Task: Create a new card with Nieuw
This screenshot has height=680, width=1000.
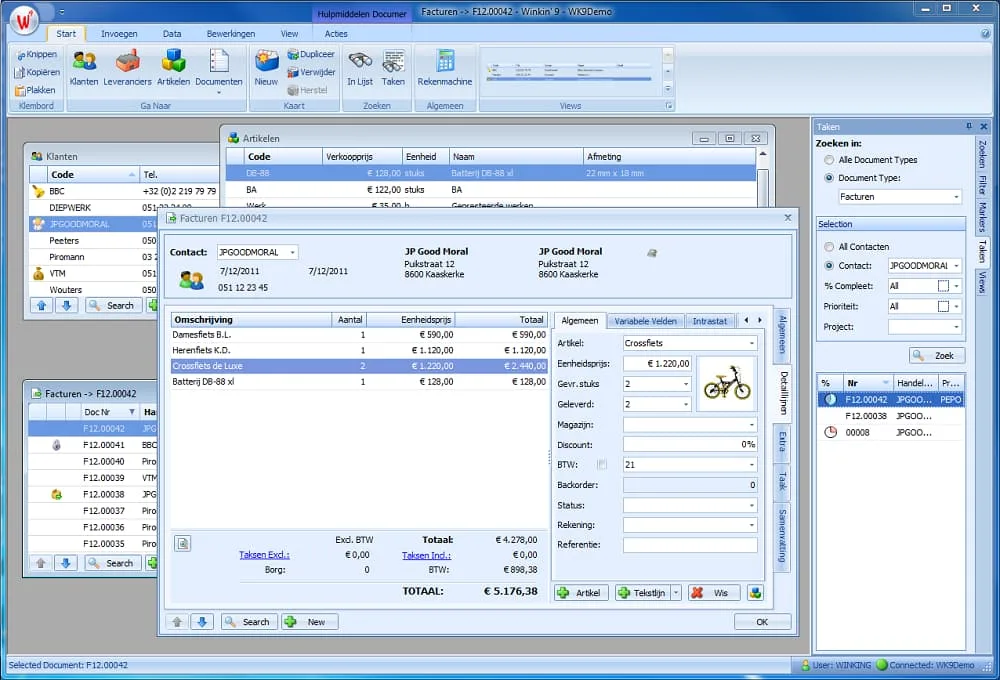Action: tap(266, 68)
